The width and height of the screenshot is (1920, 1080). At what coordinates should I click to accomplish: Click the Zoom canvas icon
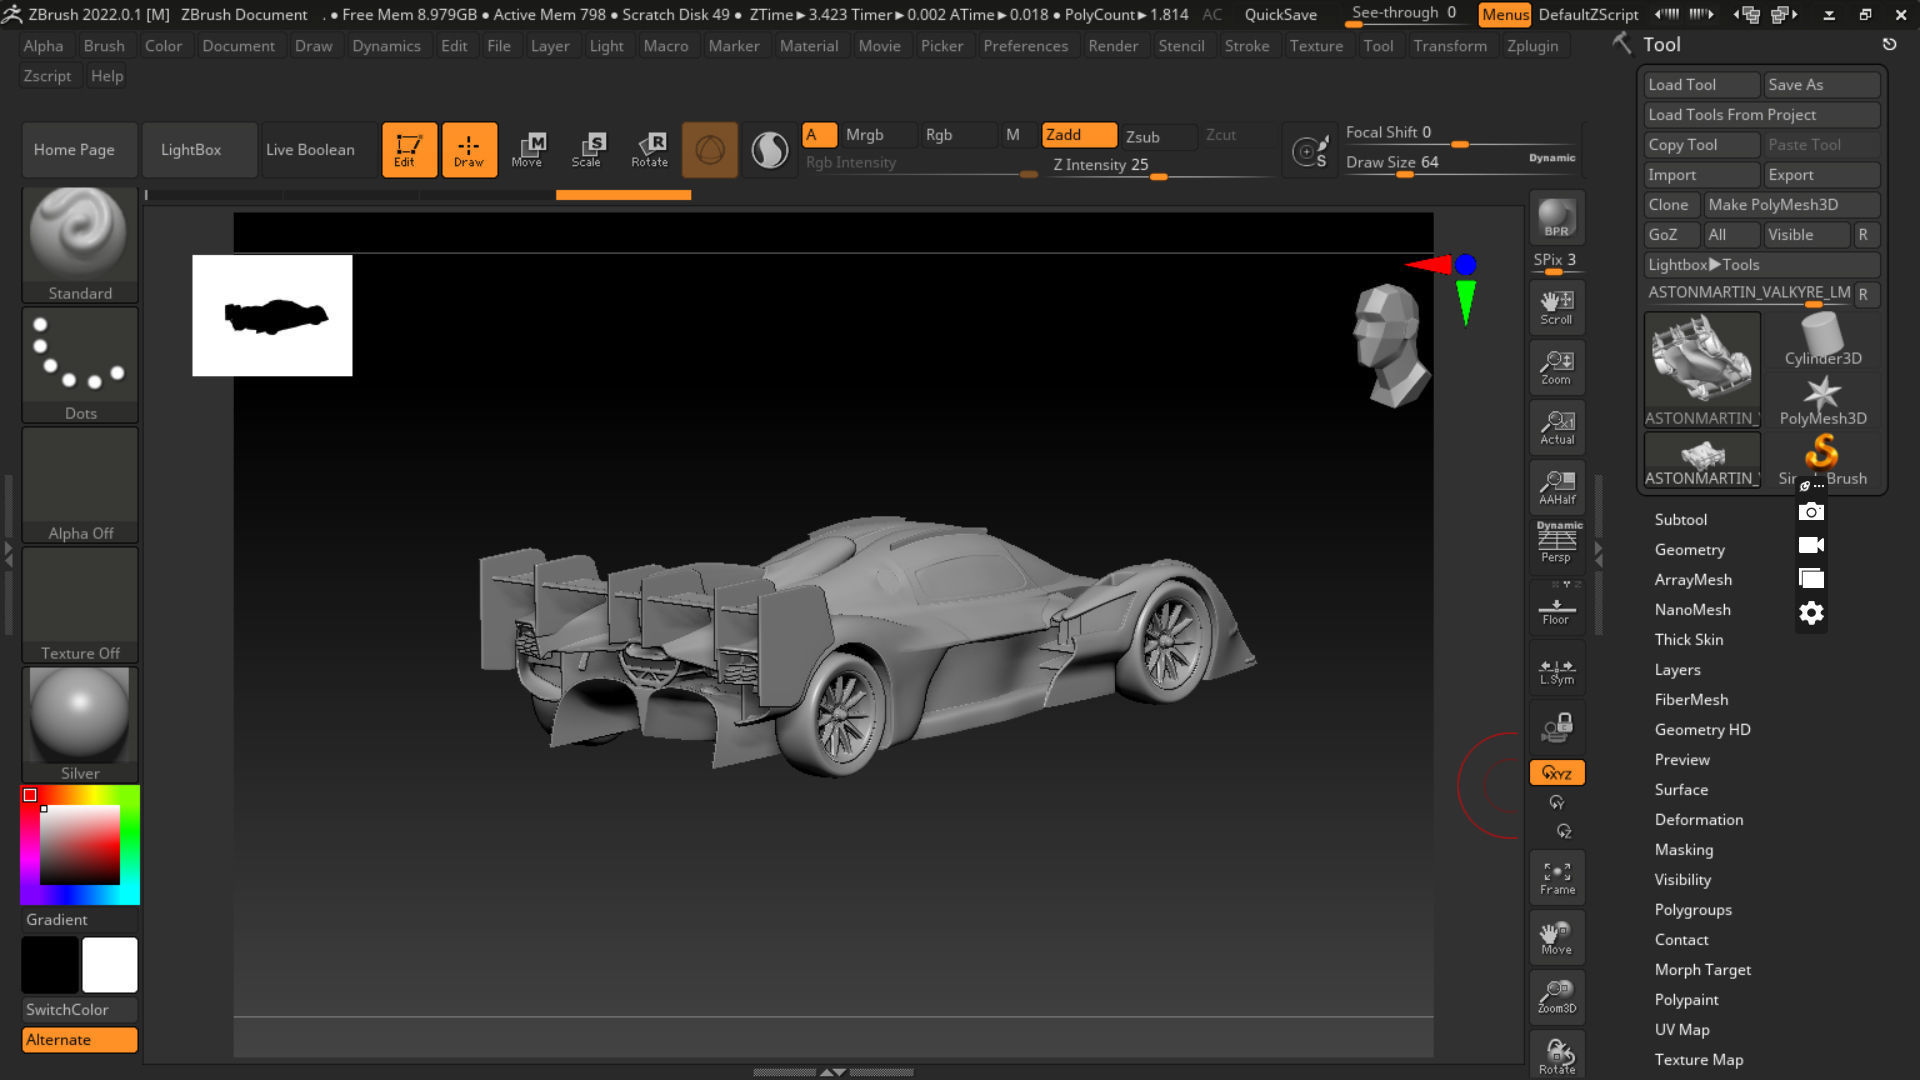pos(1557,367)
